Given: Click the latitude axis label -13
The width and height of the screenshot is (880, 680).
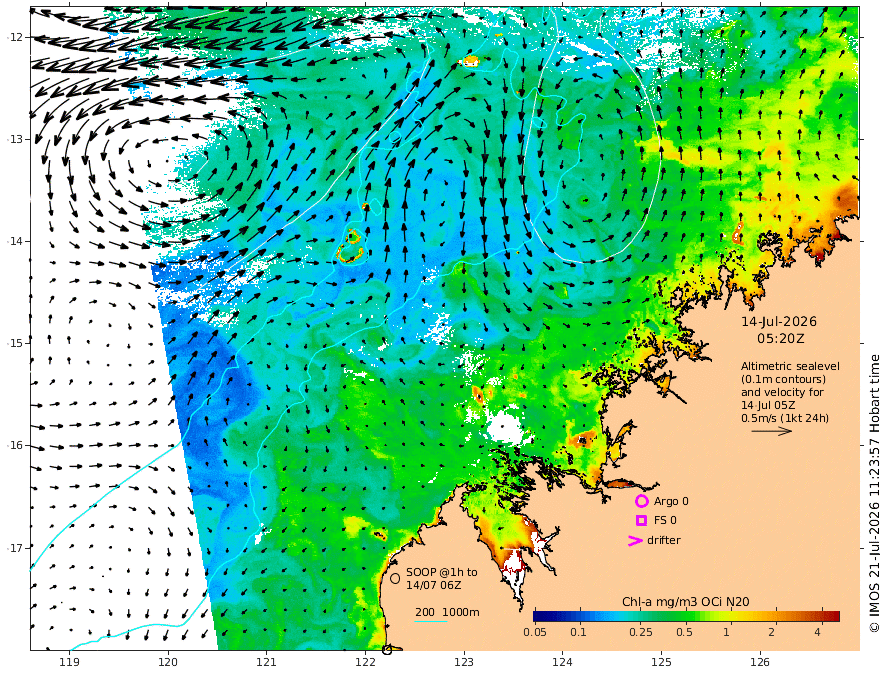Looking at the screenshot, I should click(15, 139).
